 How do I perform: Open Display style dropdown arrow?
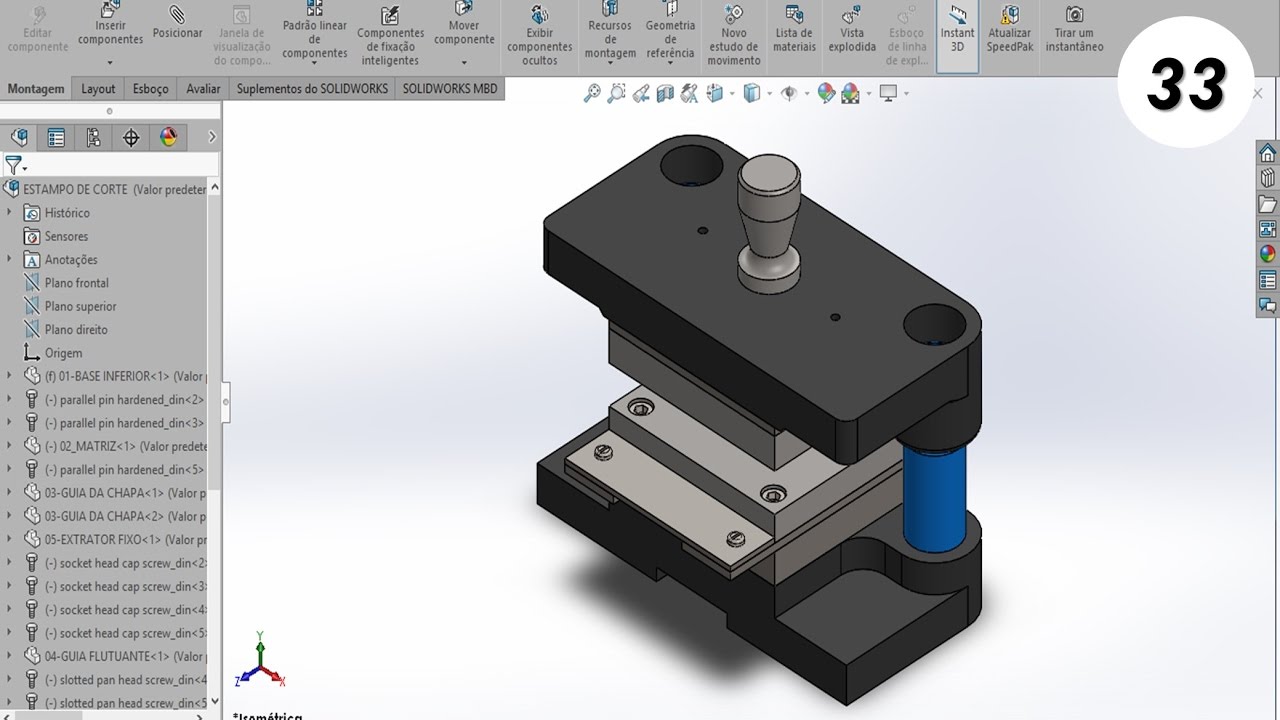point(768,93)
